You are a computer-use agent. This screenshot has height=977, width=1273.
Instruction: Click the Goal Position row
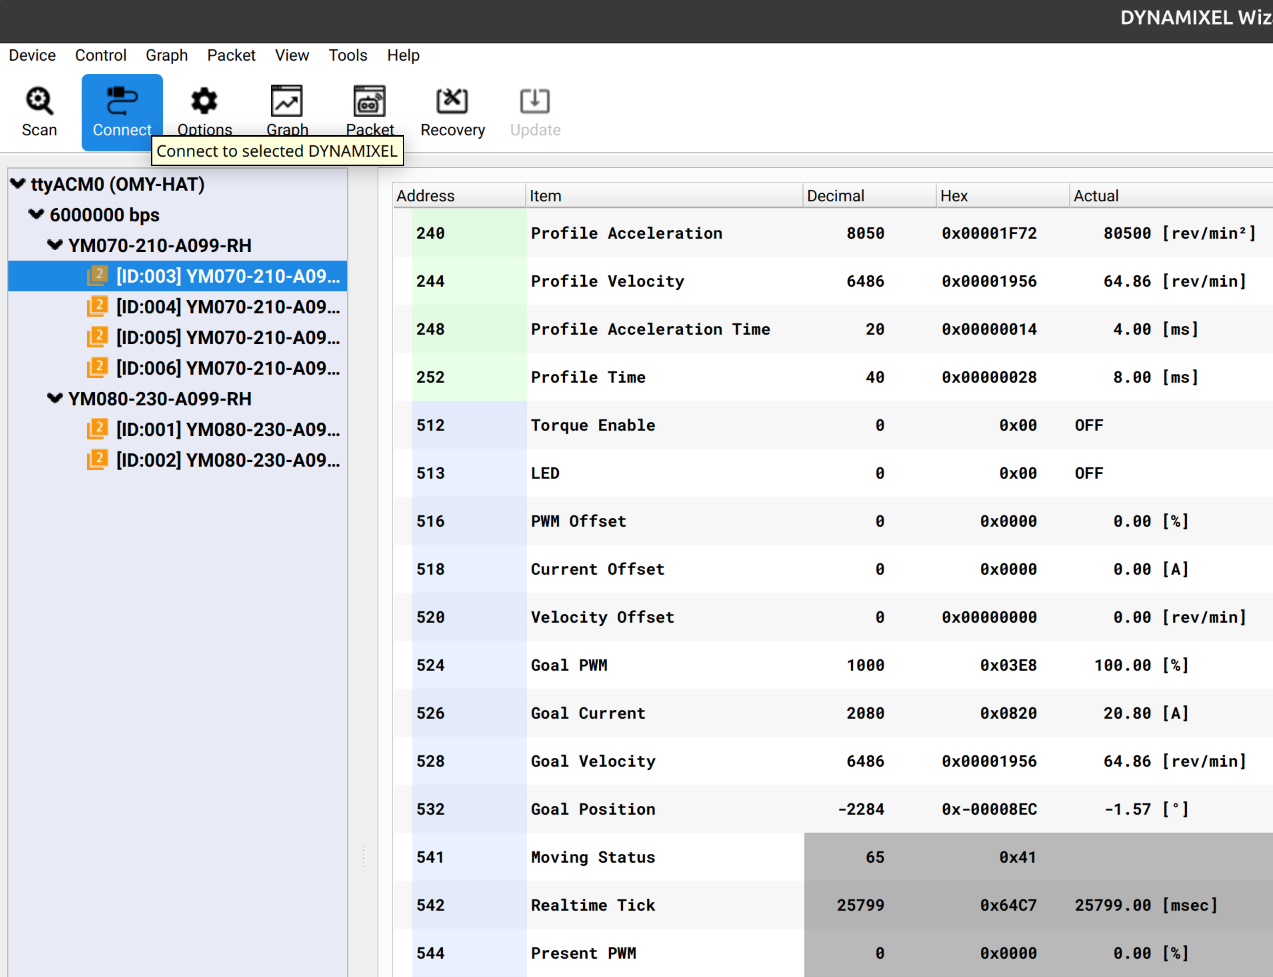click(x=593, y=810)
